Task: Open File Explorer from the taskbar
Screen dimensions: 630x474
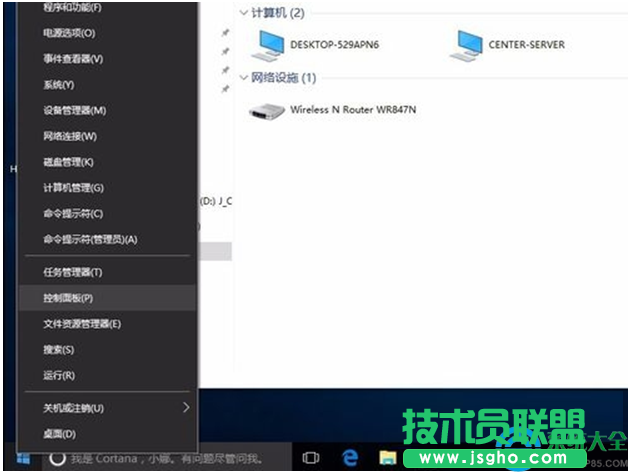Action: [388, 458]
